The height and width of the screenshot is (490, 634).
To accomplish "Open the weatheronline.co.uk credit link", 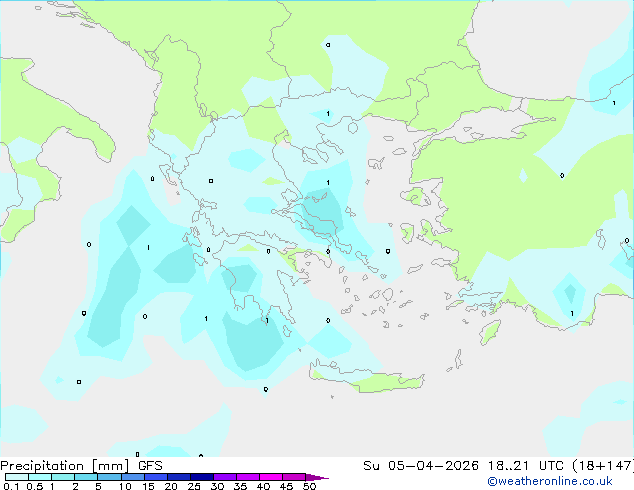I will coord(550,481).
